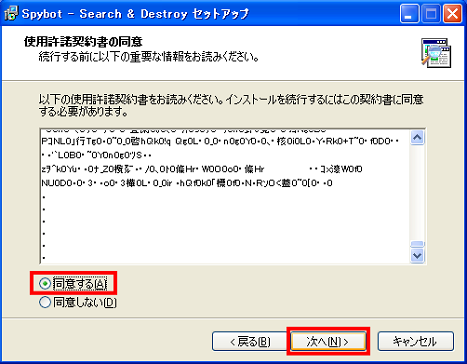Click the setup wizard icon in the header
This screenshot has width=467, height=364.
pos(436,53)
